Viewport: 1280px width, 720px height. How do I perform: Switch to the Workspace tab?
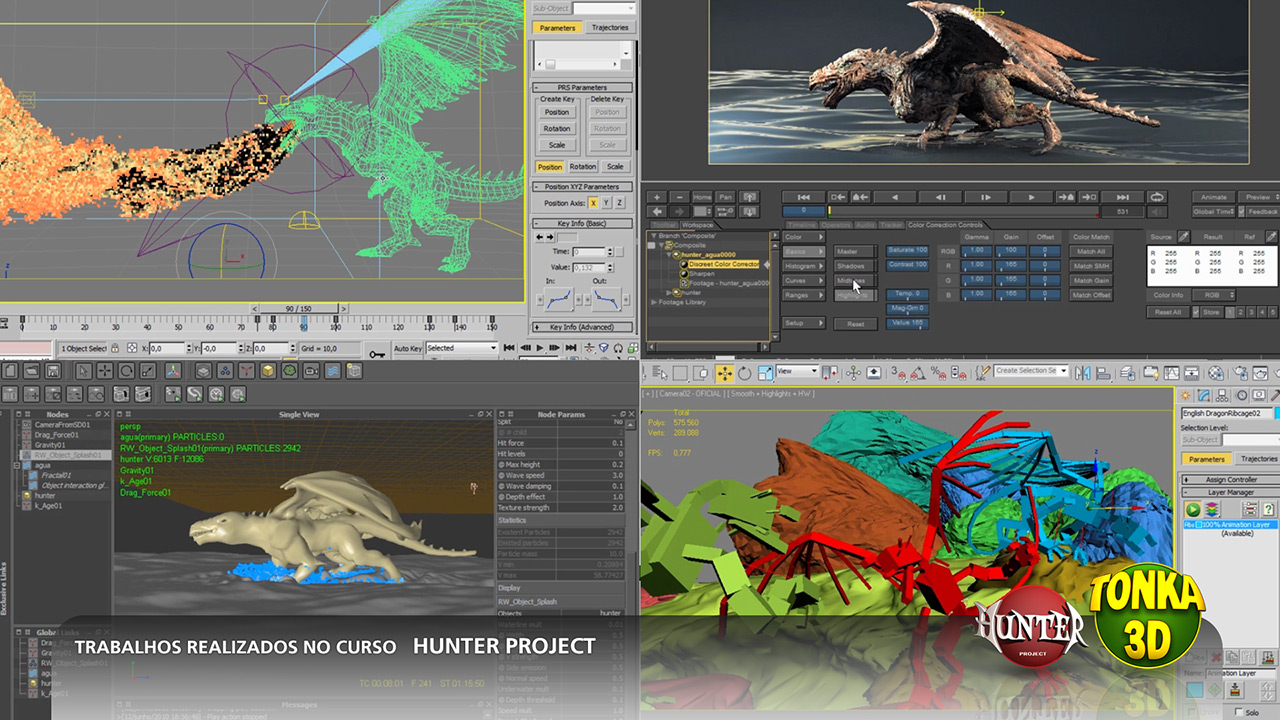[697, 225]
